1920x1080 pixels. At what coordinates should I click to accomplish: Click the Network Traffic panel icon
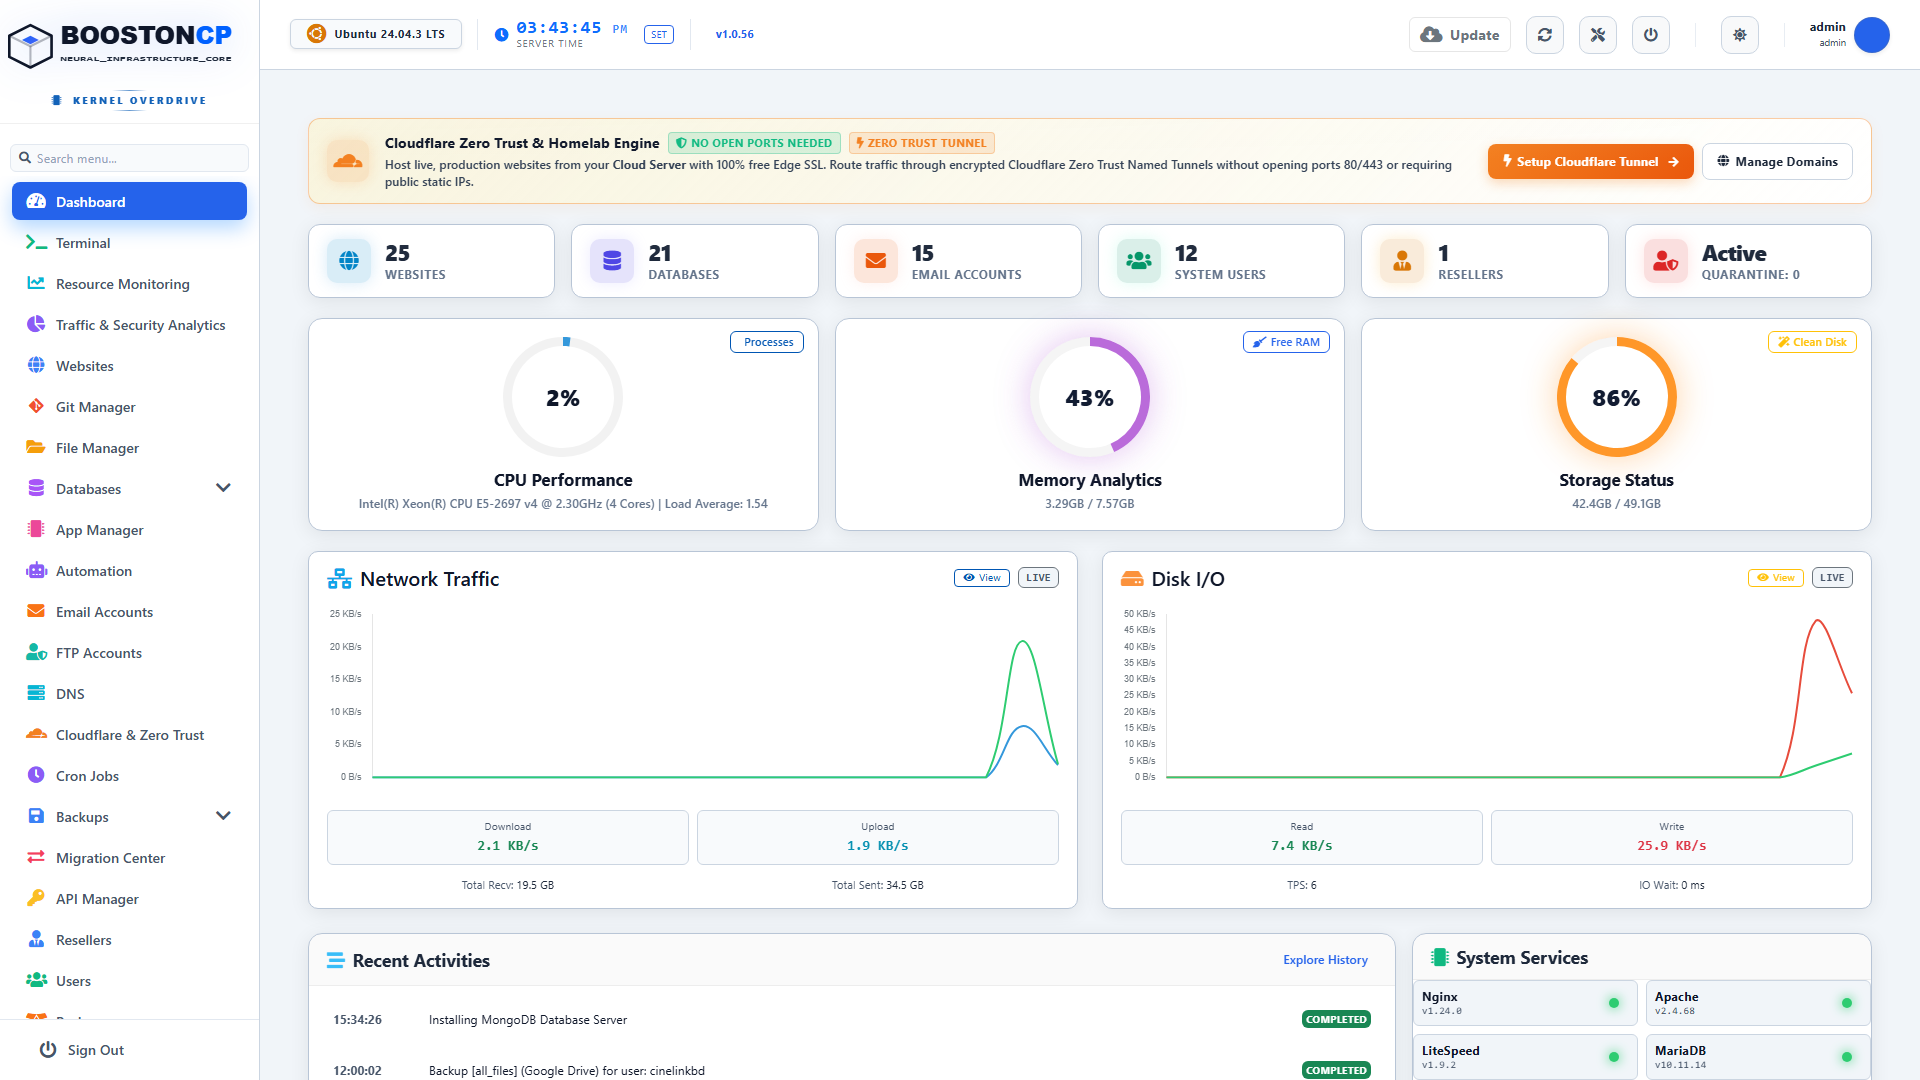click(x=340, y=579)
